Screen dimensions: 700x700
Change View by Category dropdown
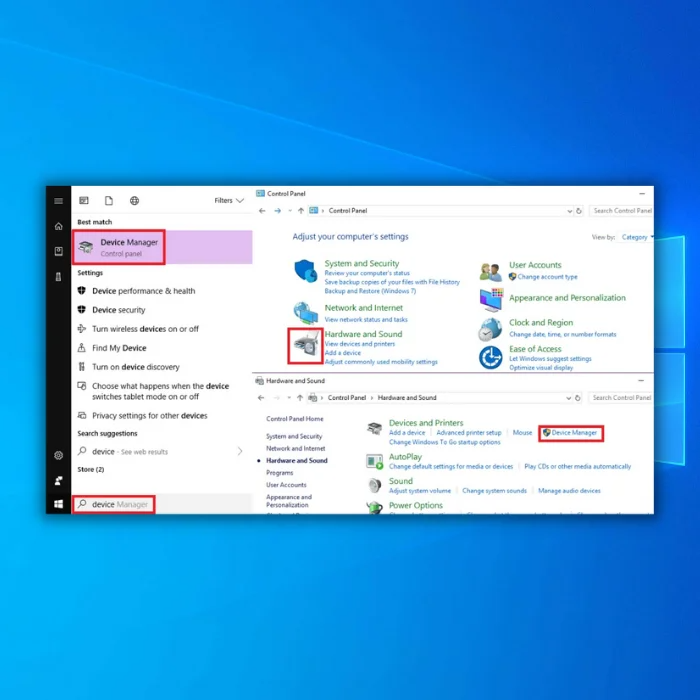click(637, 237)
